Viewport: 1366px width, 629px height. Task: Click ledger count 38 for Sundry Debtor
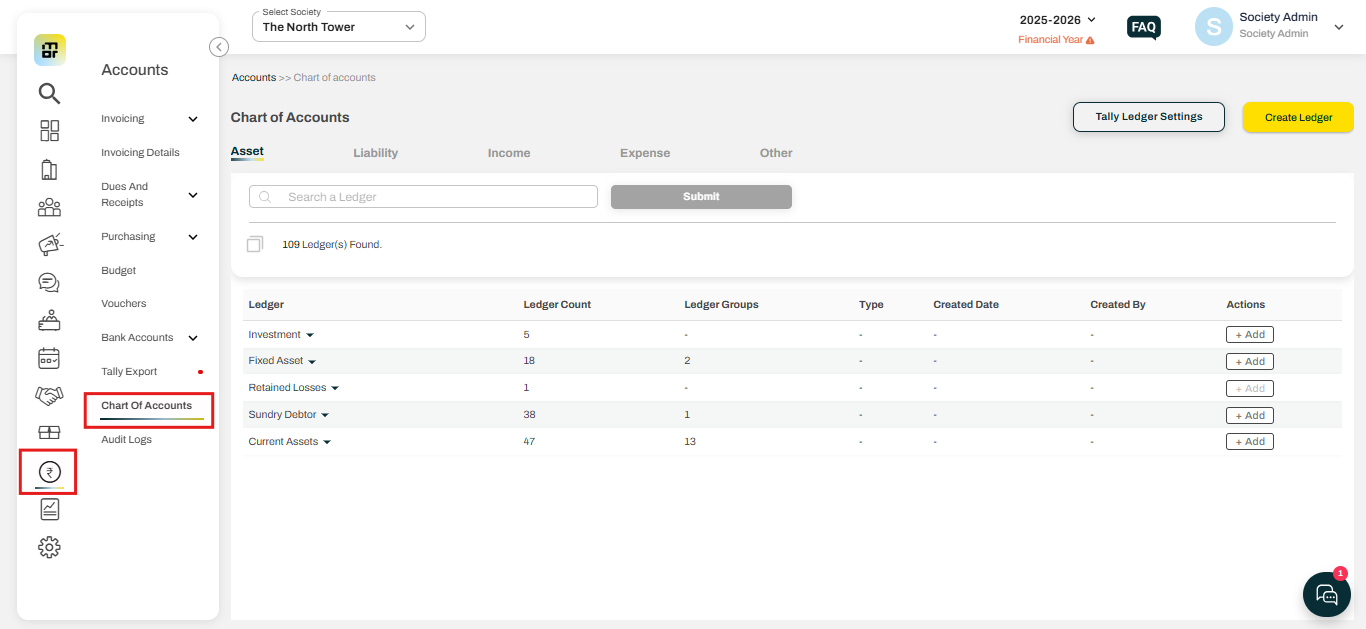529,415
